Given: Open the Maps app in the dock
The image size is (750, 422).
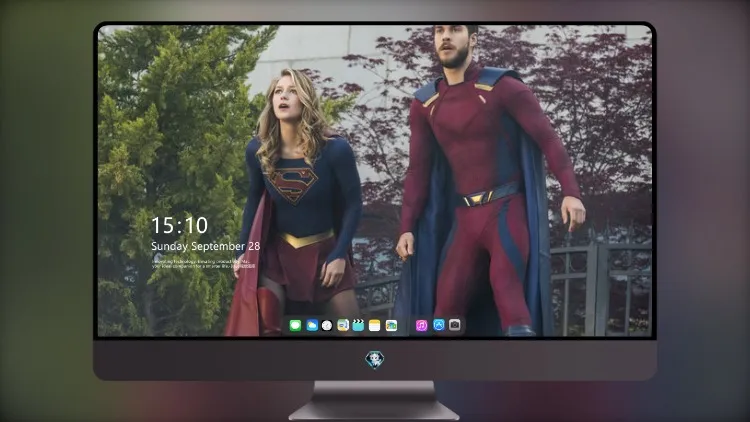Looking at the screenshot, I should point(343,325).
